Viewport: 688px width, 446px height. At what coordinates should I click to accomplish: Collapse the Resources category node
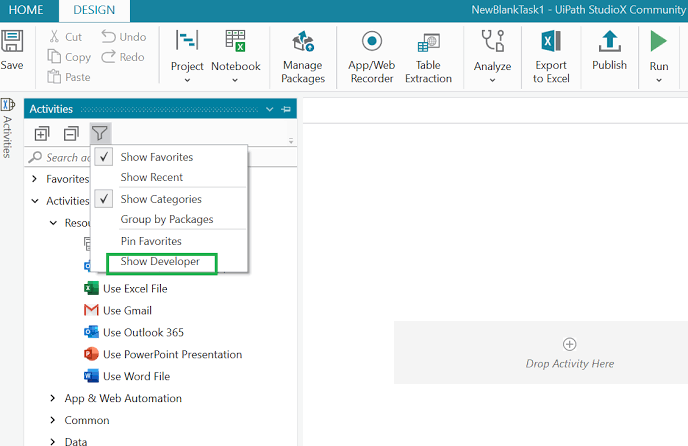point(53,223)
